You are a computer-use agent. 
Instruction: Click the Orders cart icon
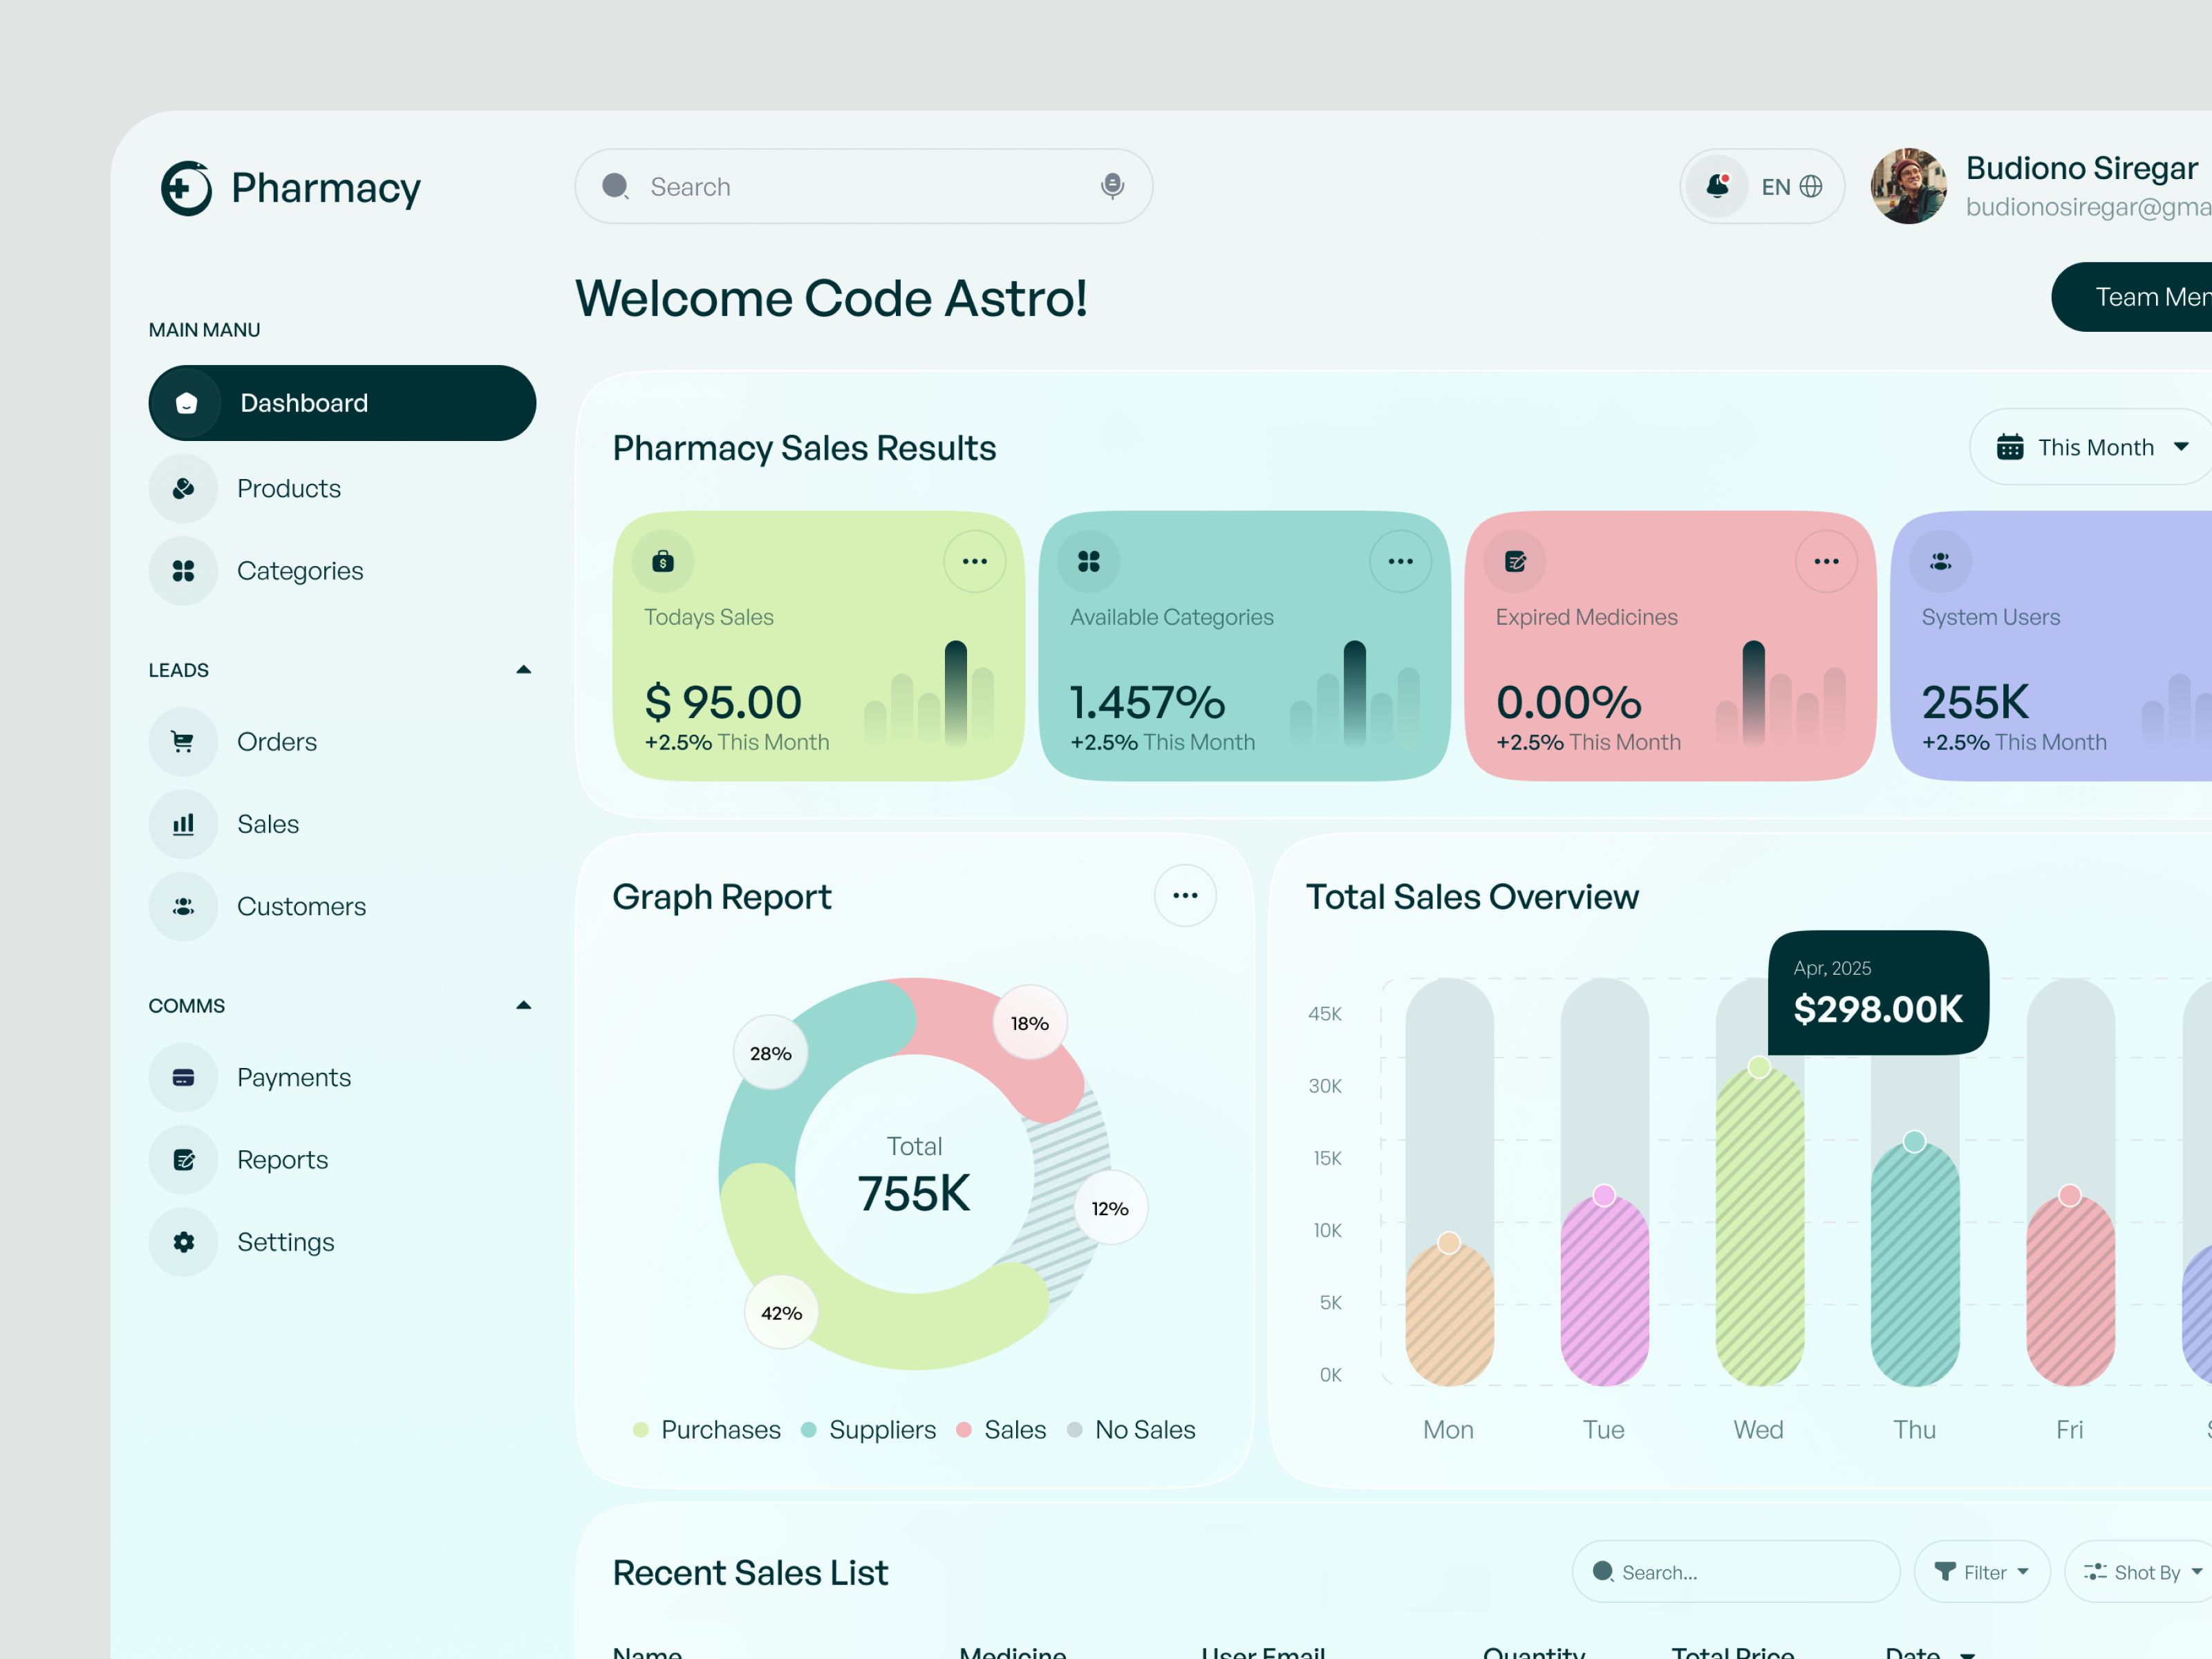click(x=183, y=741)
